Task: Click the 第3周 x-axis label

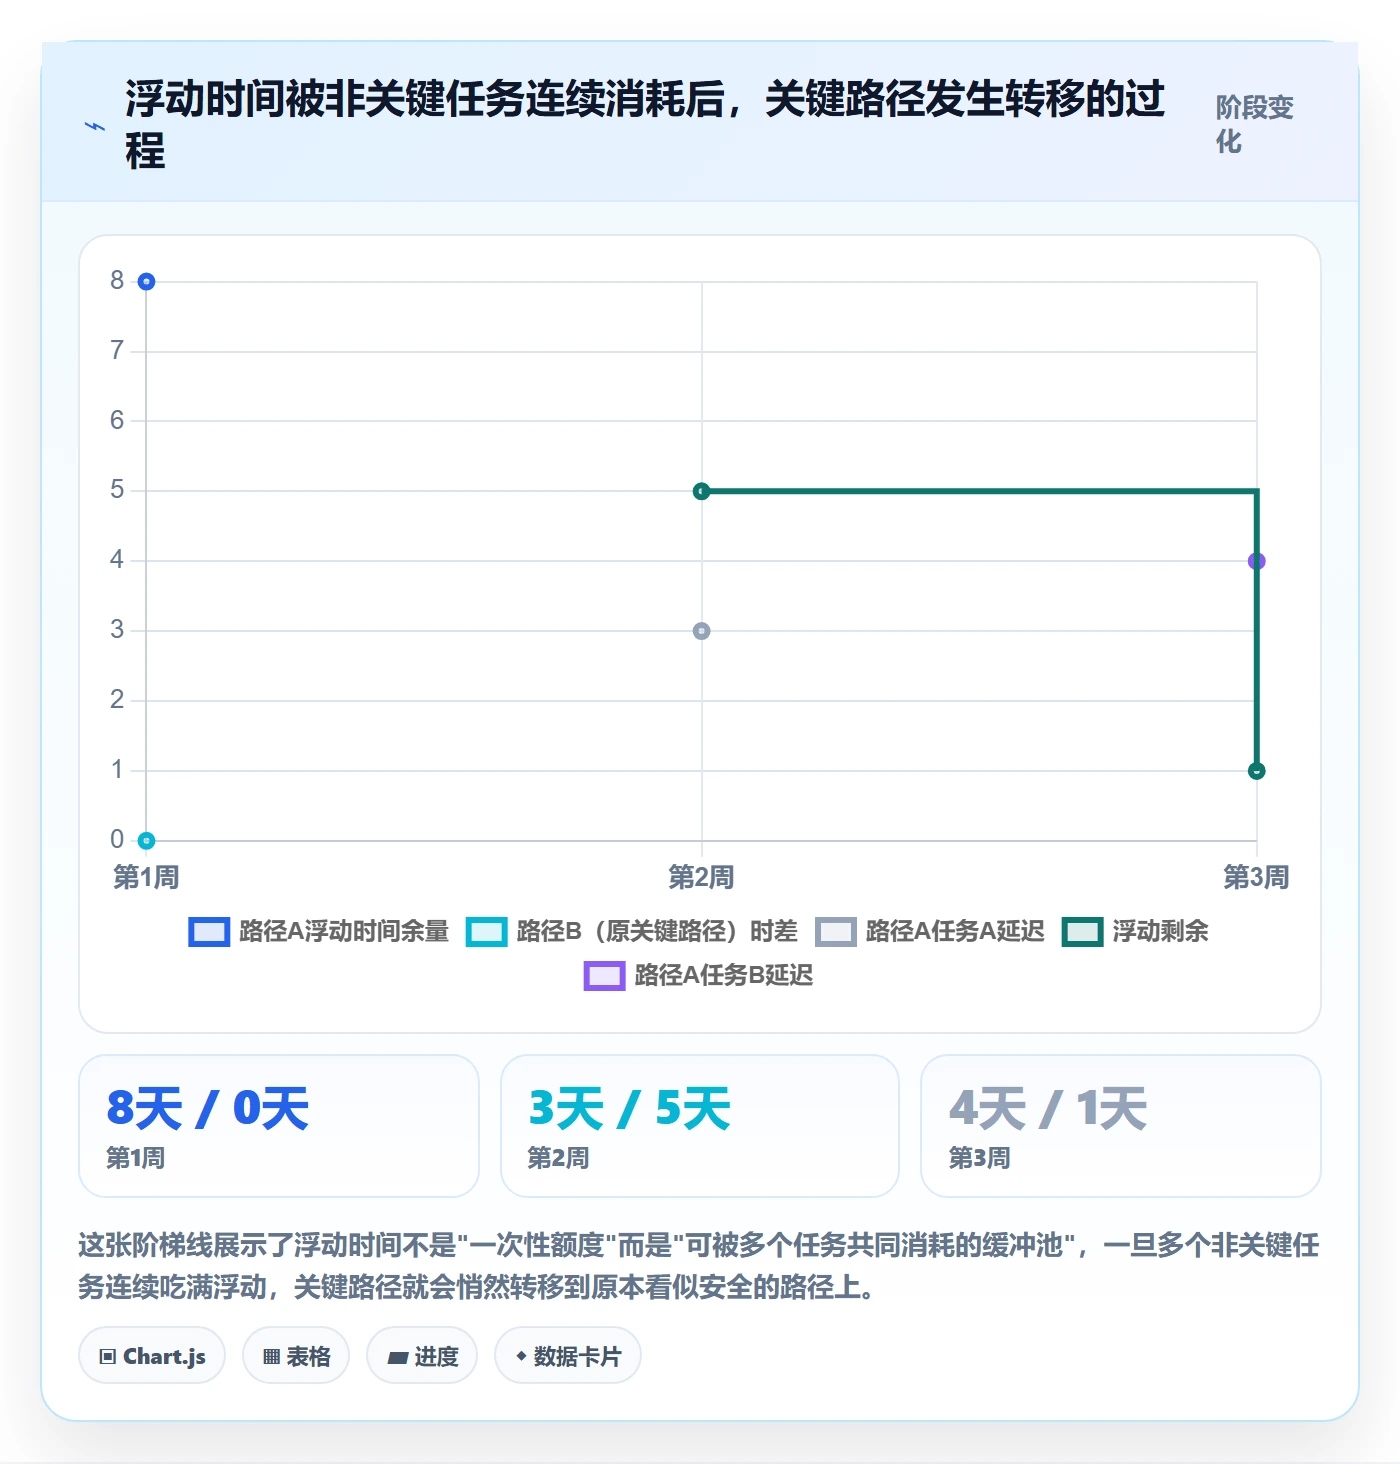Action: [x=1256, y=878]
